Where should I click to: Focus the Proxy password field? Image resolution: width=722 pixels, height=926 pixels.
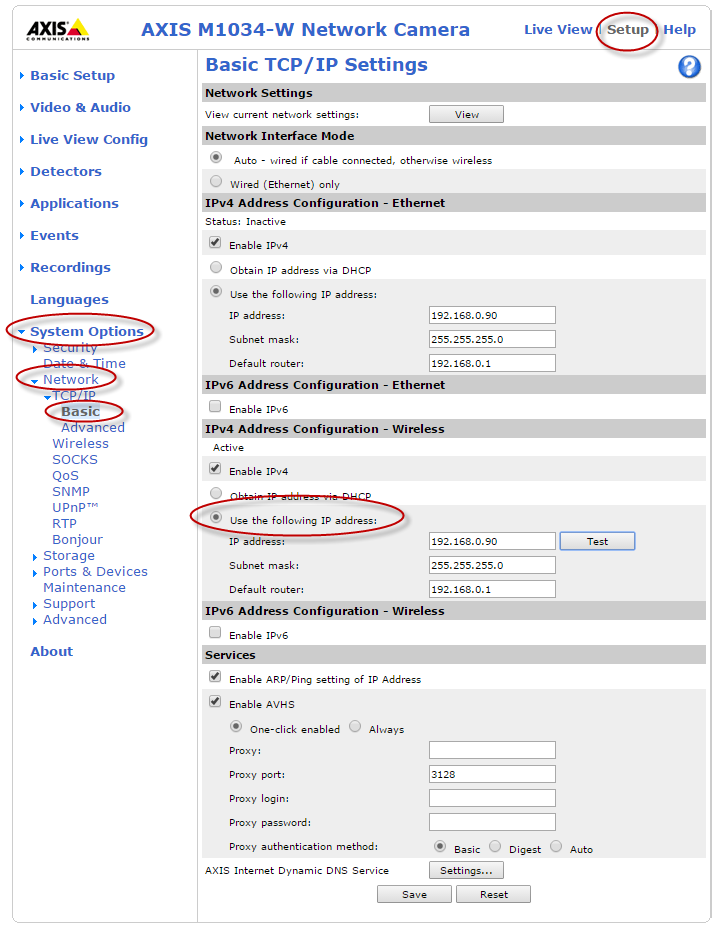[492, 822]
